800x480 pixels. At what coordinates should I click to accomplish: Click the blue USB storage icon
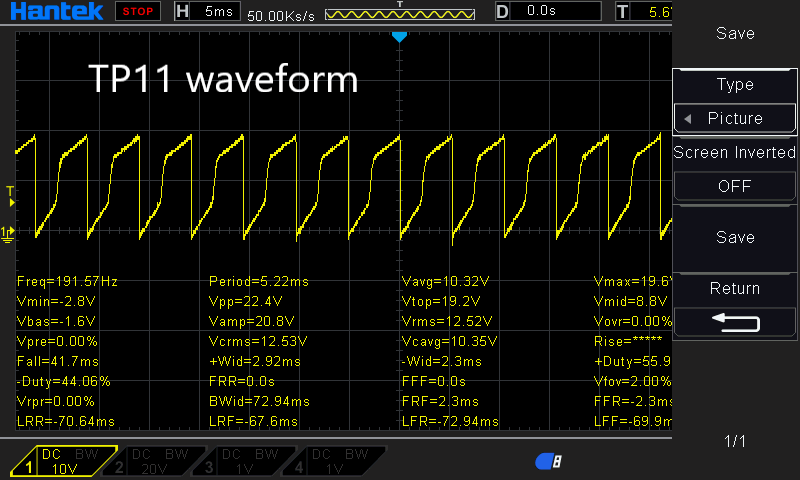[x=548, y=461]
